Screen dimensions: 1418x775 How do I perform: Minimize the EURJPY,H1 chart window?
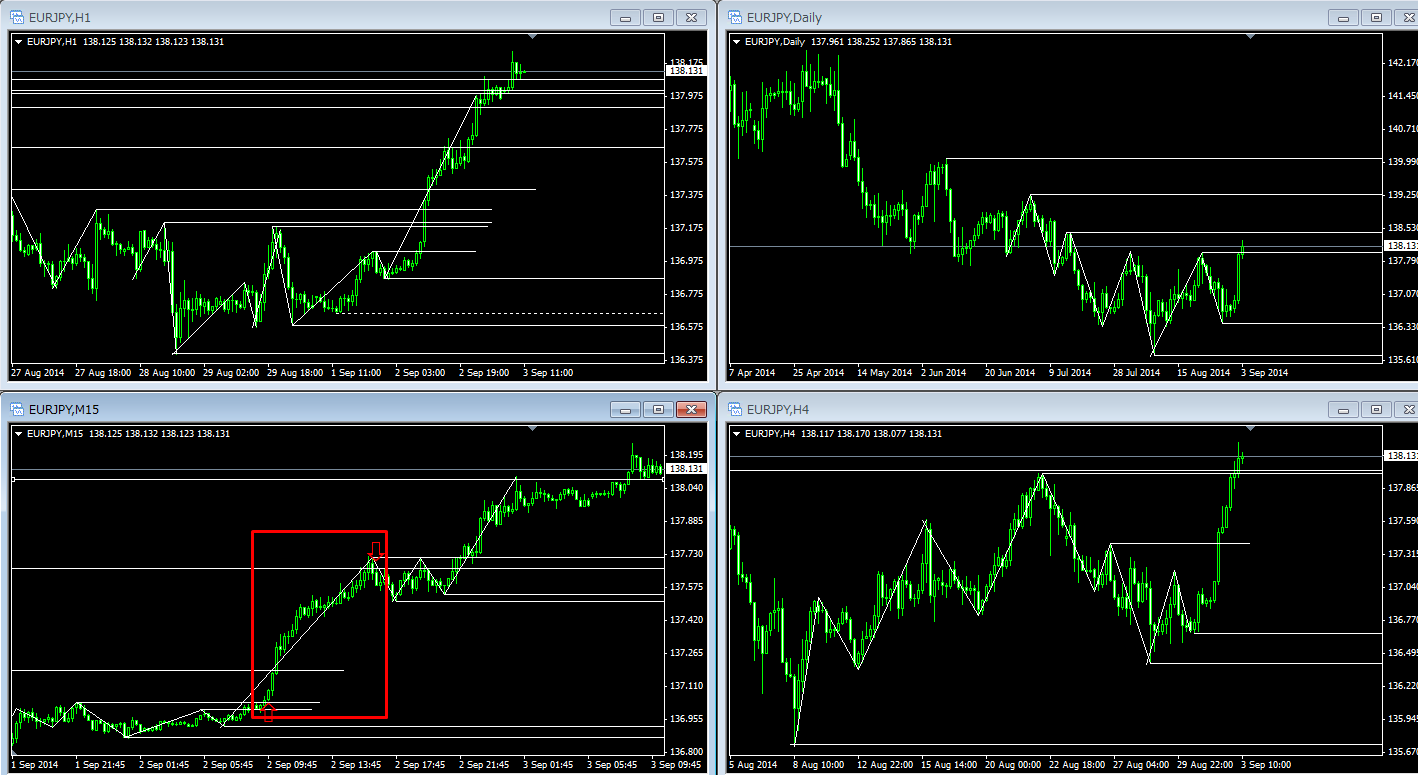(x=626, y=17)
